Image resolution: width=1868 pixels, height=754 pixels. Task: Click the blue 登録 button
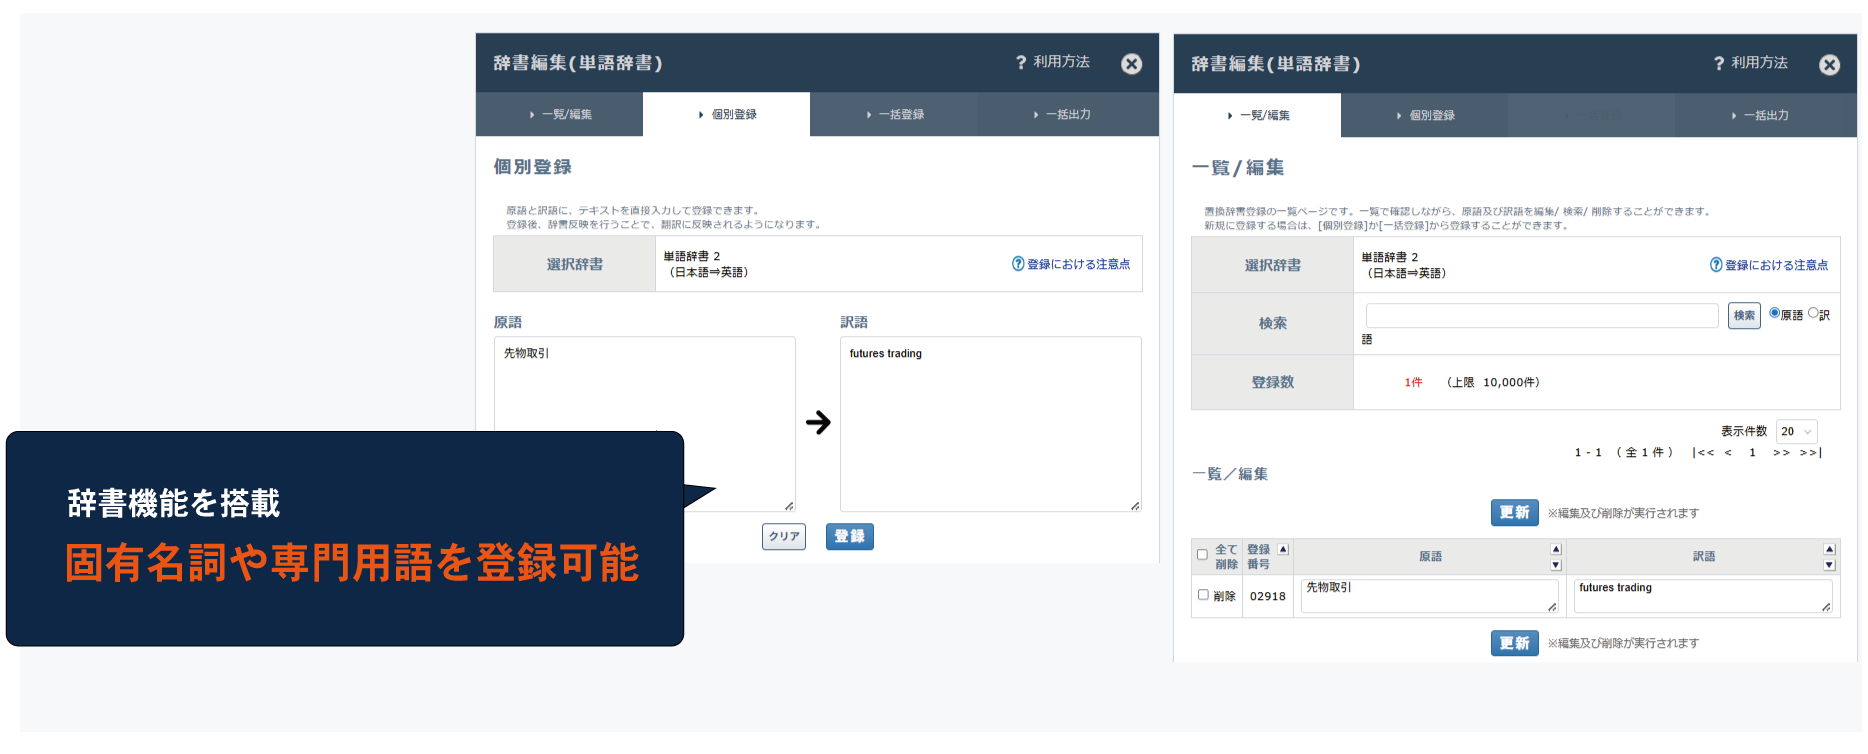(850, 537)
